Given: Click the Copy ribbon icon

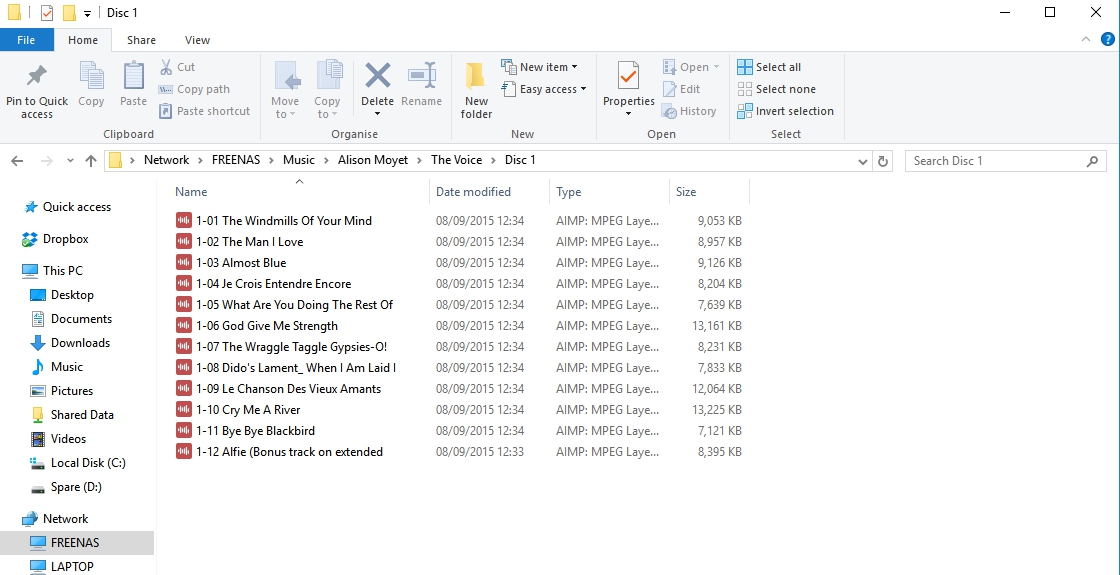Looking at the screenshot, I should click(x=91, y=76).
